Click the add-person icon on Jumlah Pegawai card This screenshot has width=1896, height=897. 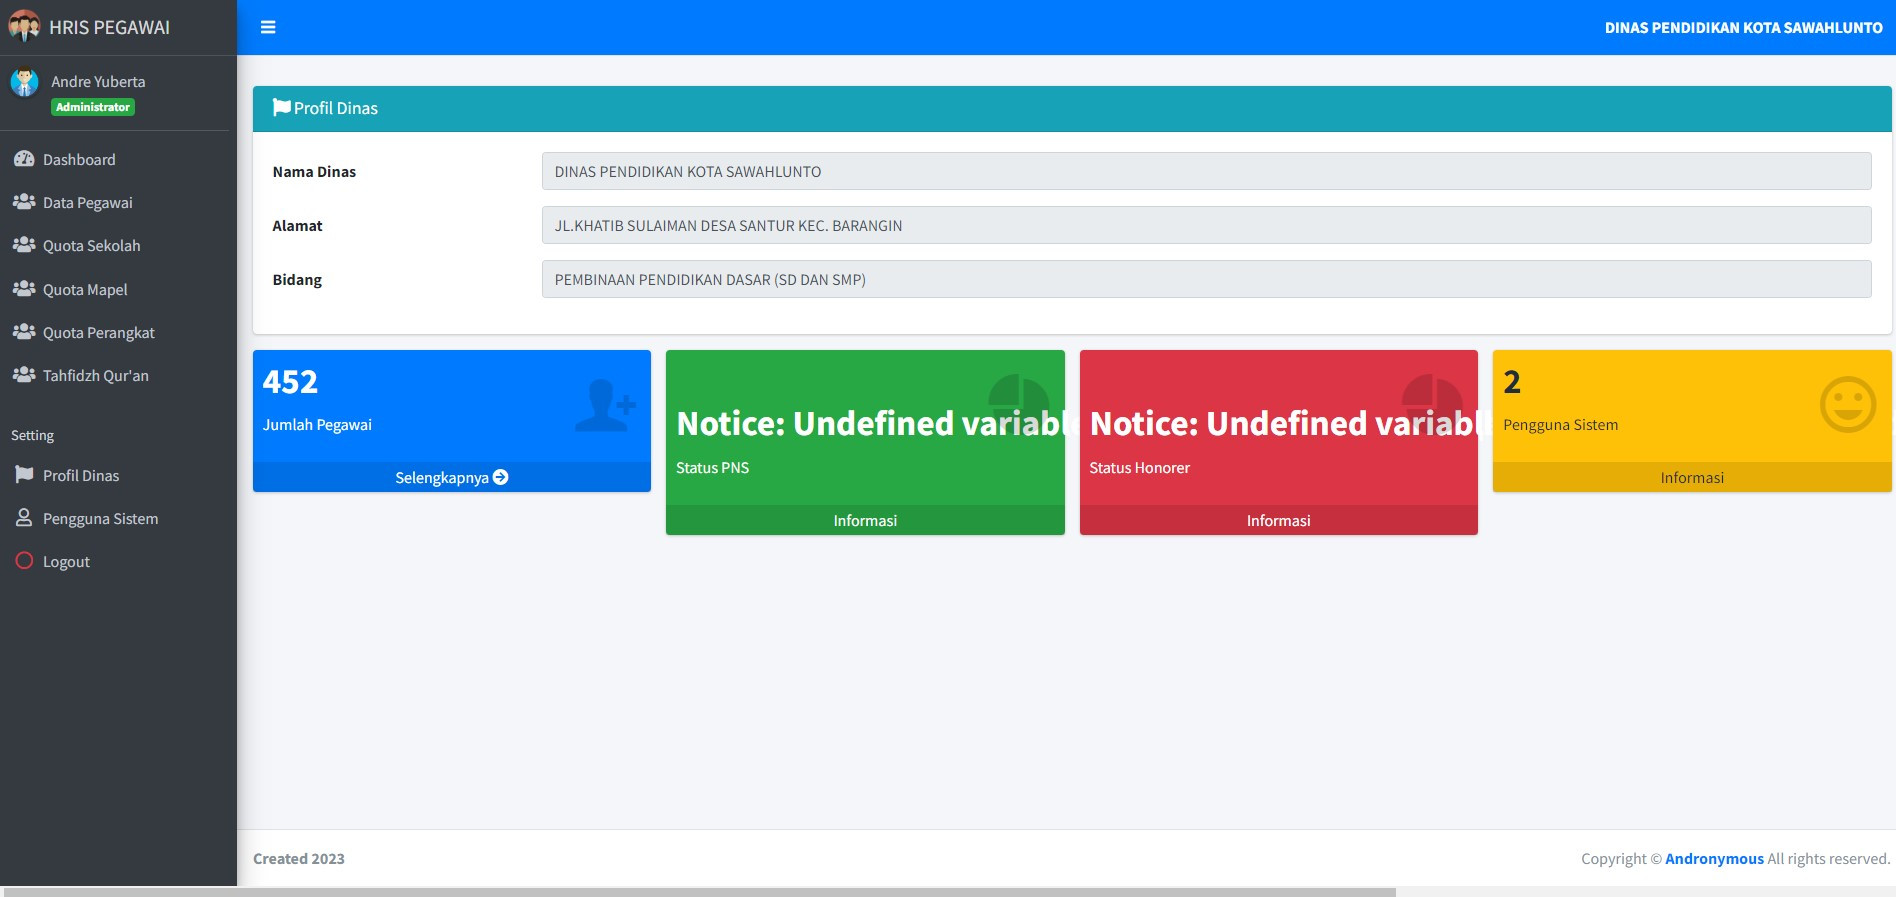click(606, 405)
